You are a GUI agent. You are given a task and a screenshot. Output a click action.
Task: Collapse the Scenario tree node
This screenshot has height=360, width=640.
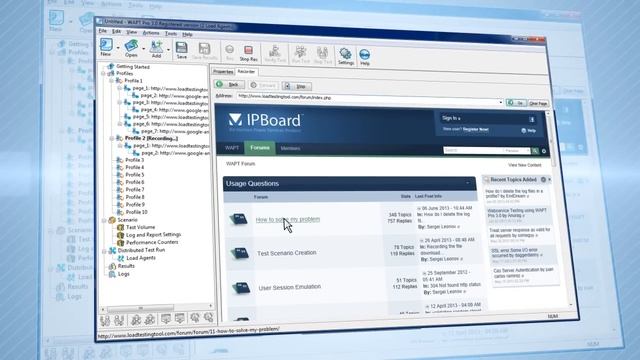(x=104, y=220)
